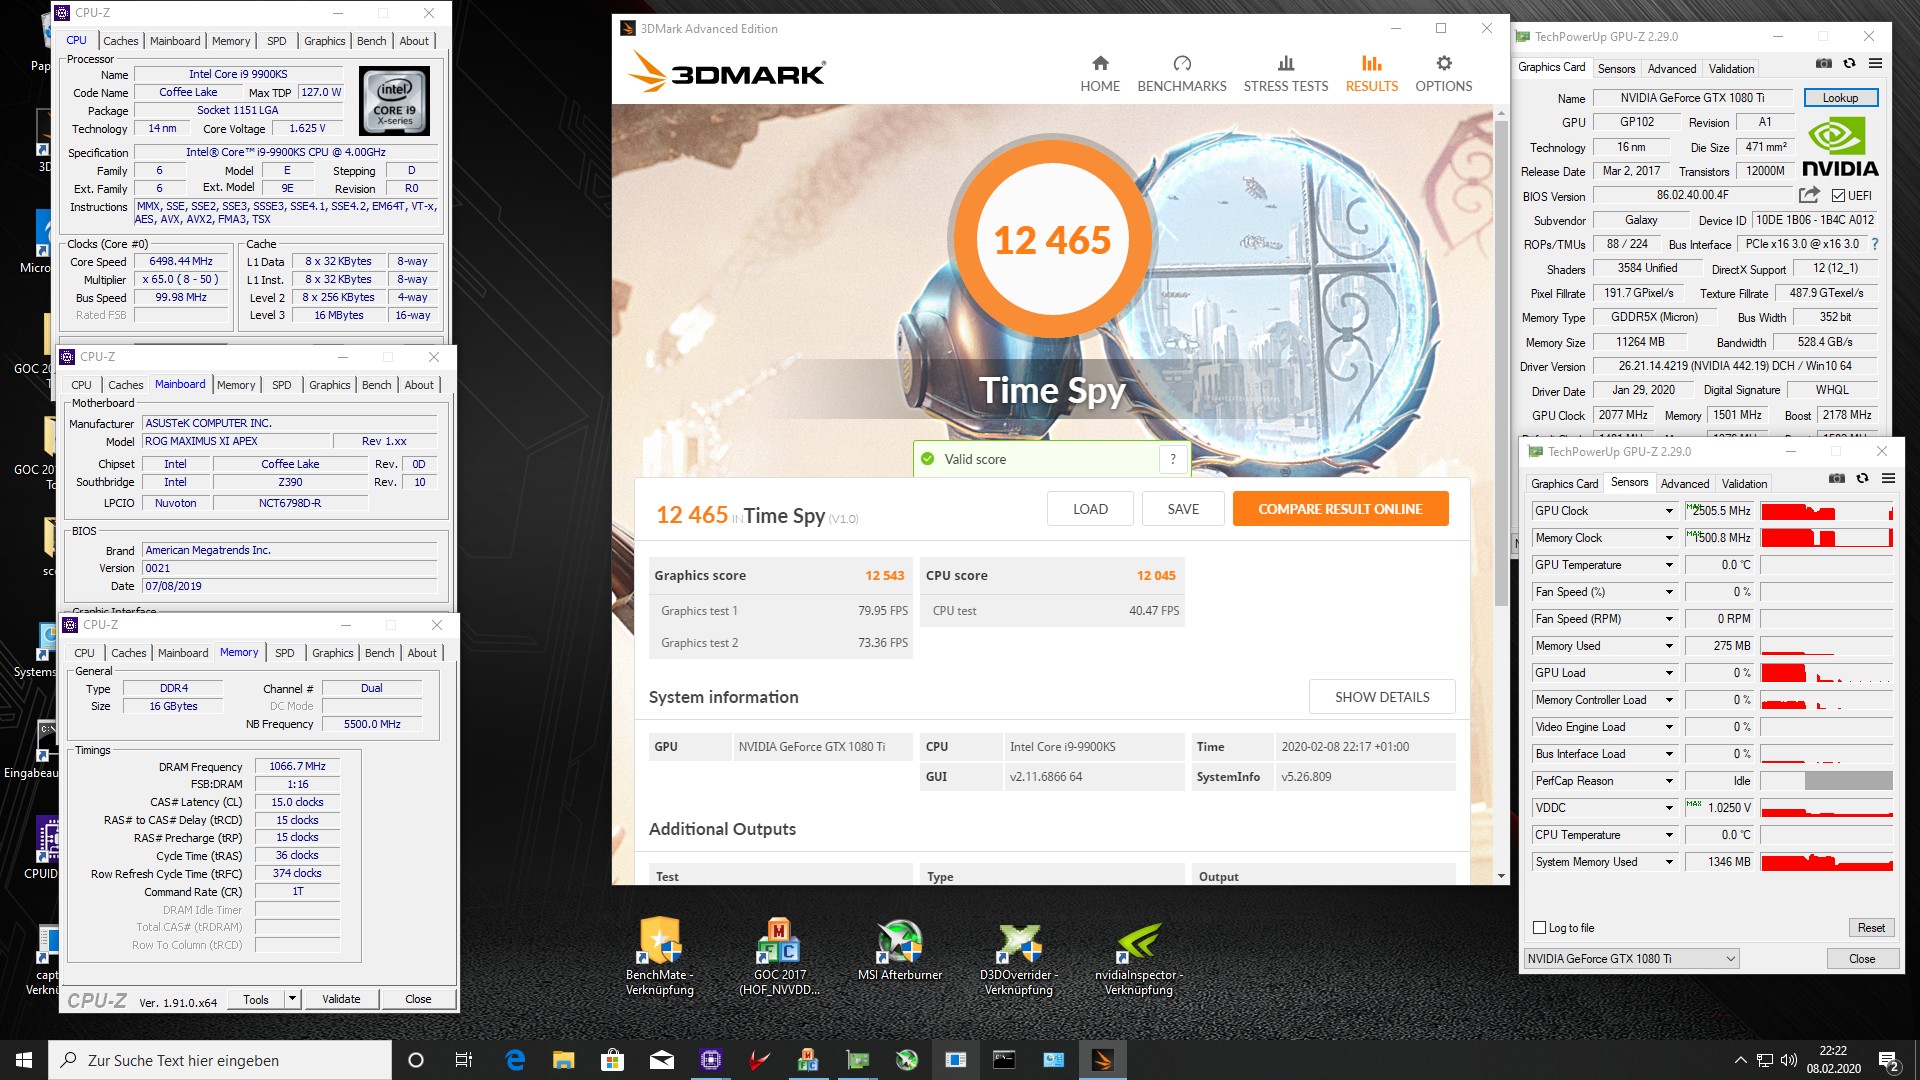Click the BIOS share/export icon in GPU-Z
This screenshot has height=1080, width=1920.
pyautogui.click(x=1808, y=196)
